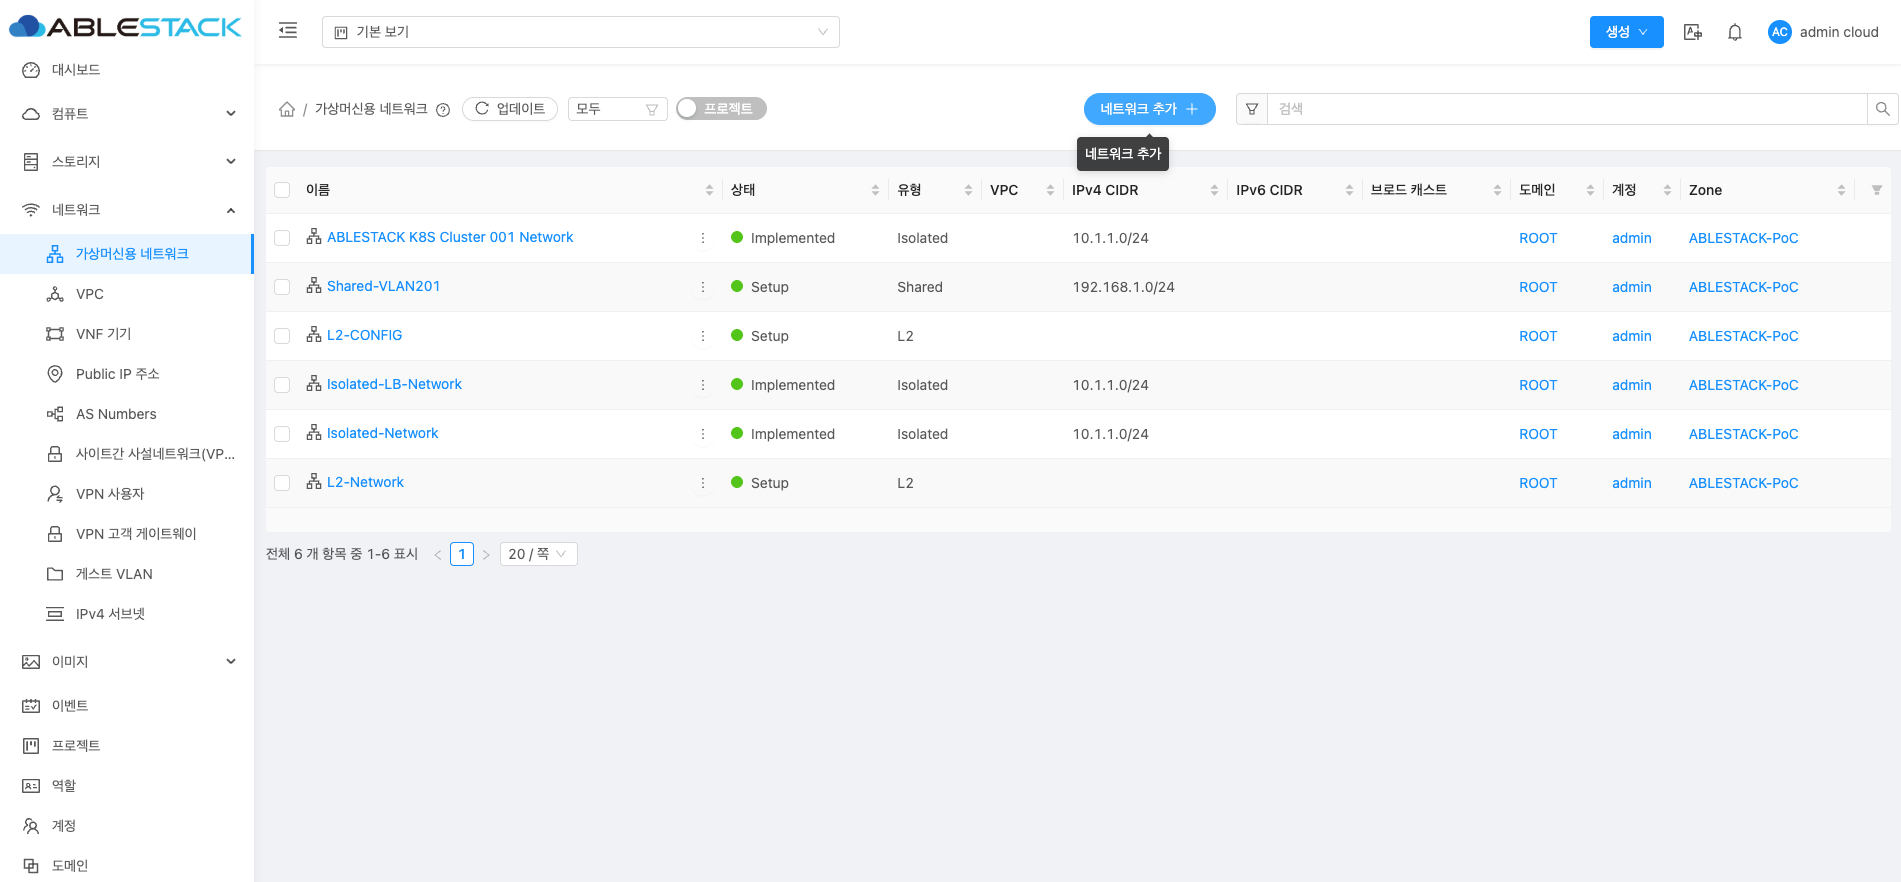Select all rows with header checkbox
This screenshot has width=1901, height=882.
pyautogui.click(x=282, y=190)
